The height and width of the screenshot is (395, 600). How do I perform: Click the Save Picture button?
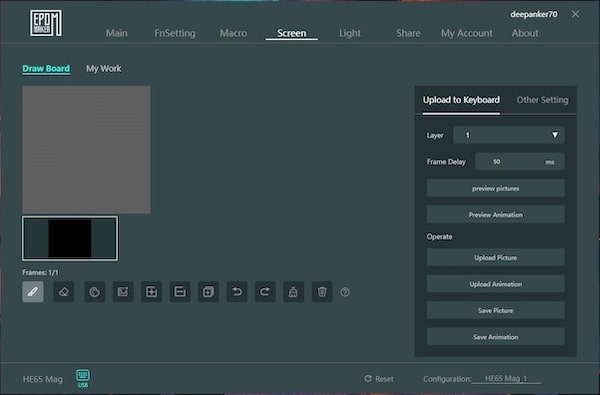[496, 310]
